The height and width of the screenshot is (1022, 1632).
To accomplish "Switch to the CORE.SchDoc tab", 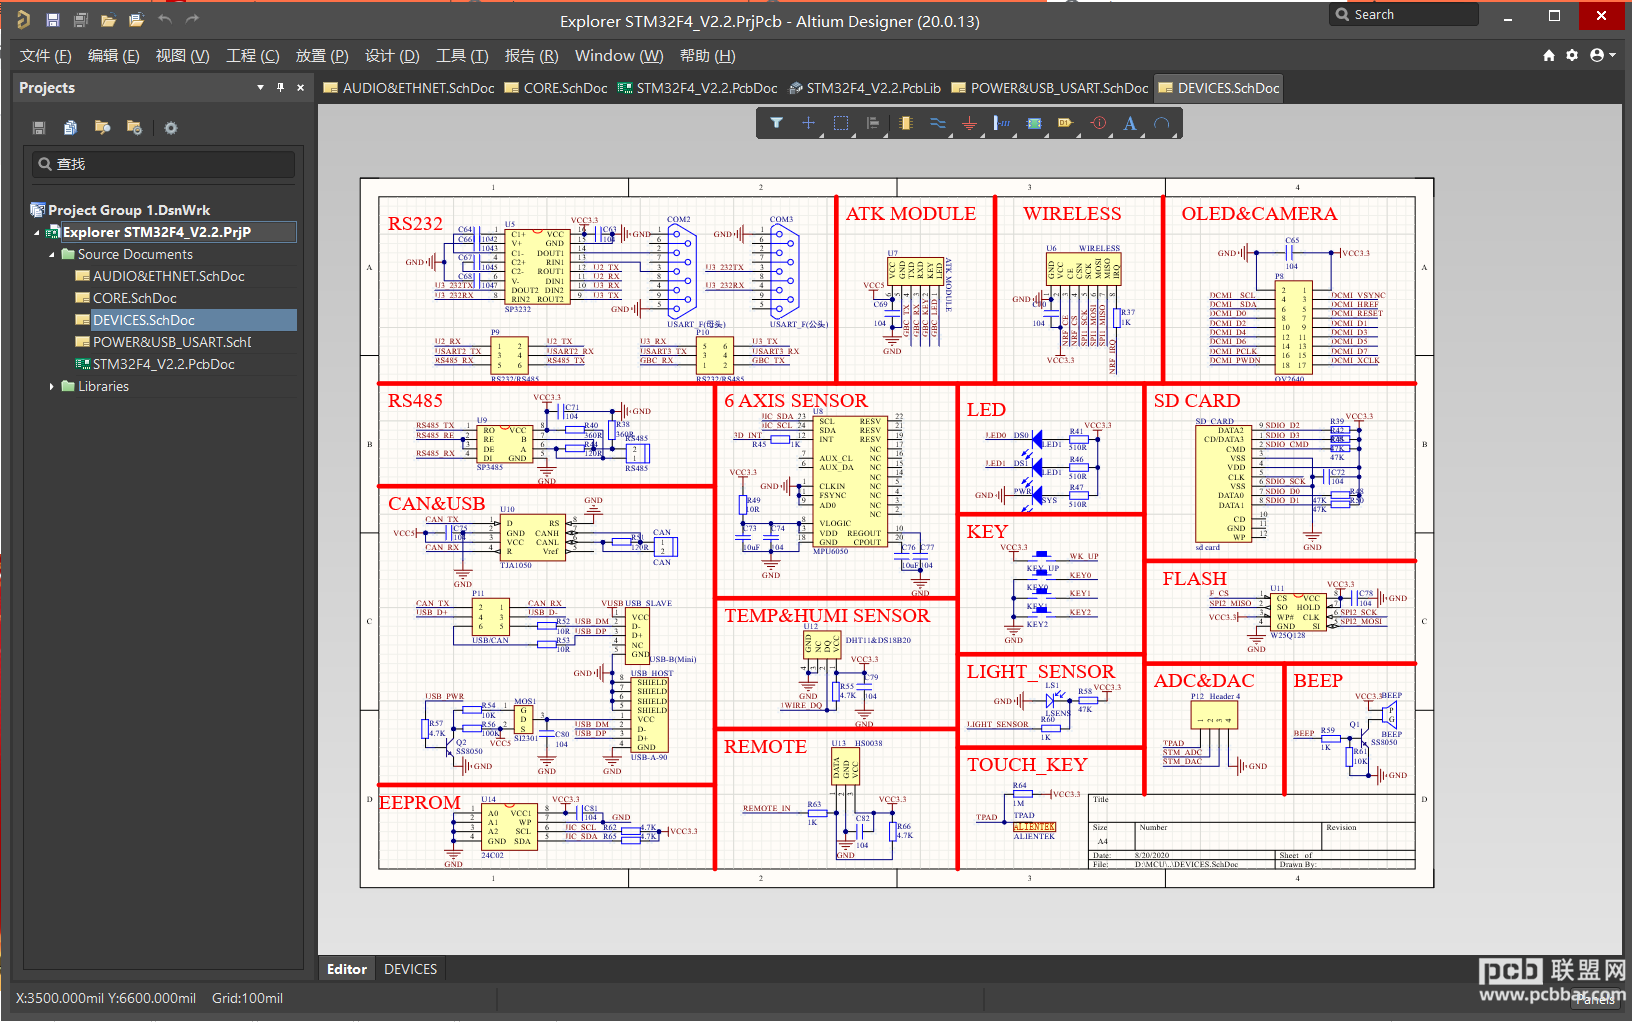I will 556,88.
